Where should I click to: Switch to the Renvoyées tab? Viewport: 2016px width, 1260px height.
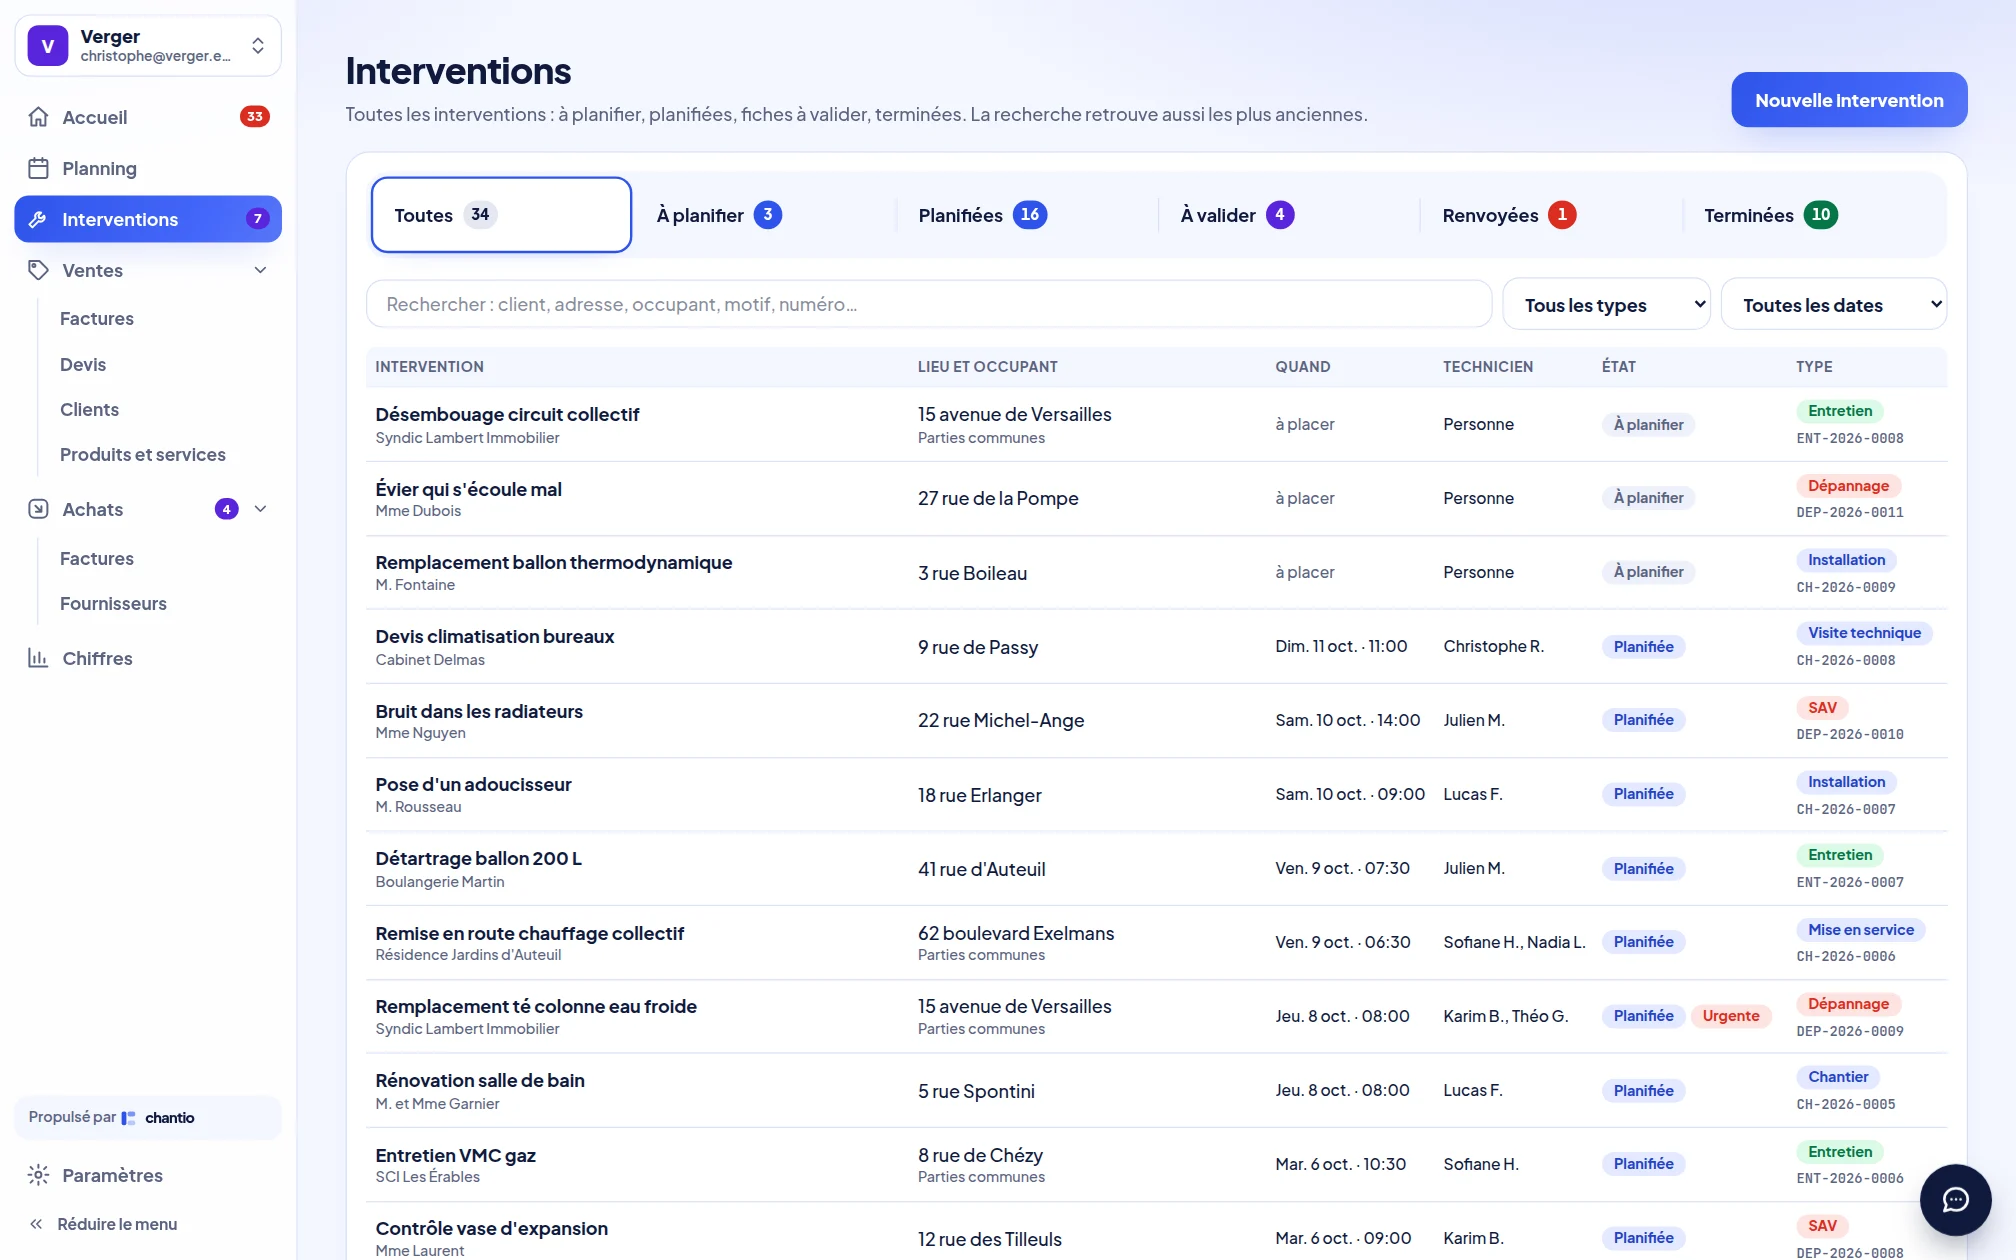point(1550,215)
